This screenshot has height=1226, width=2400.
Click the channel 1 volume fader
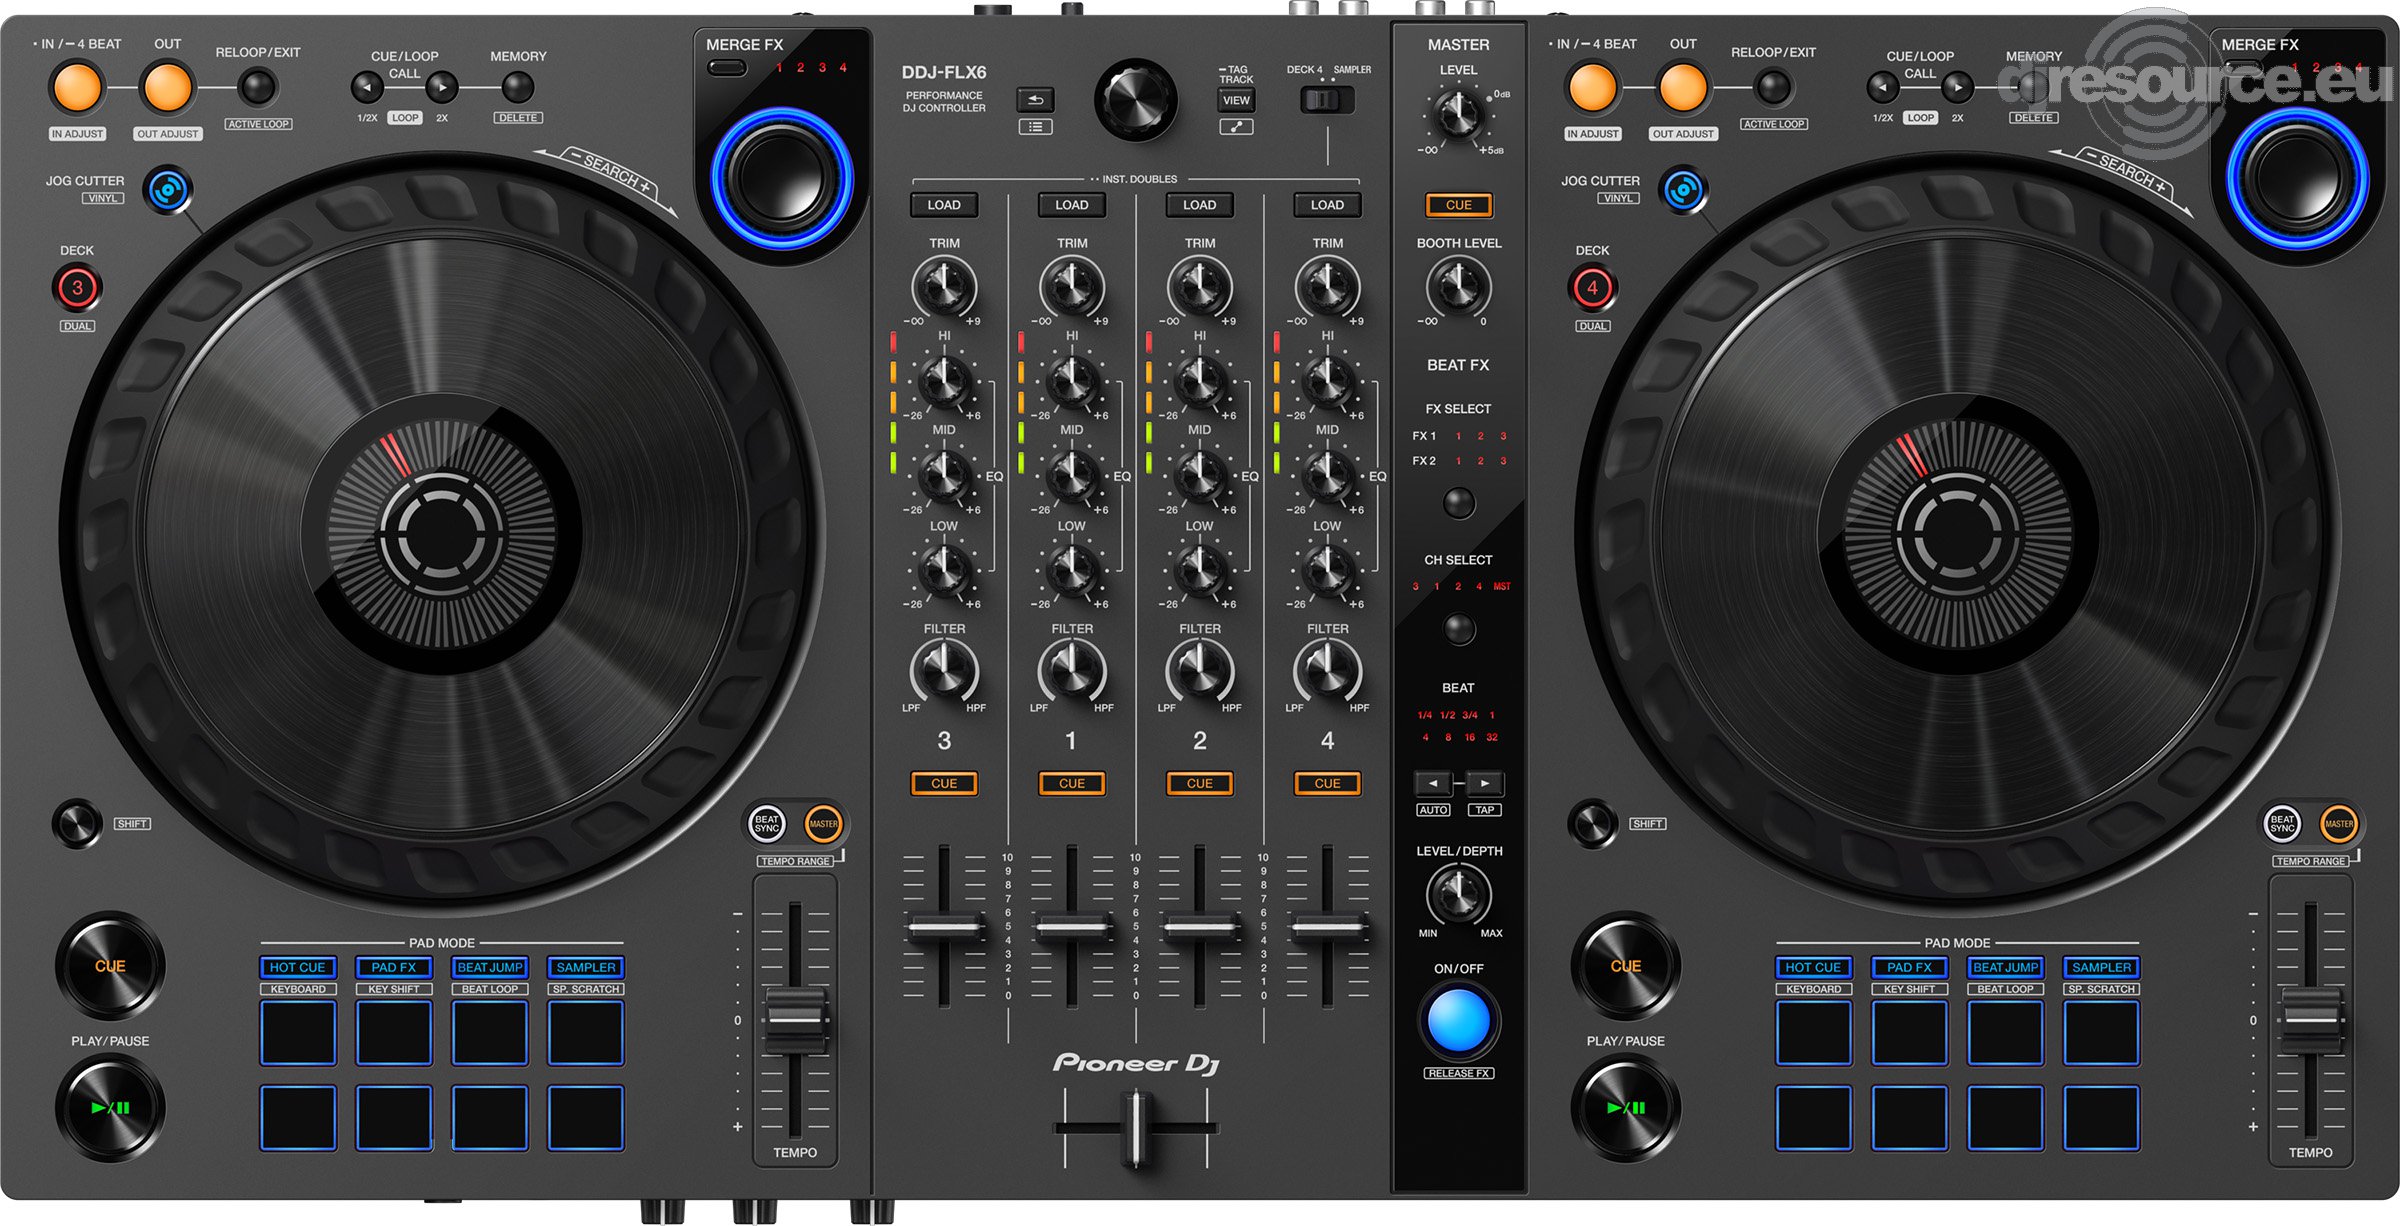pos(1071,929)
